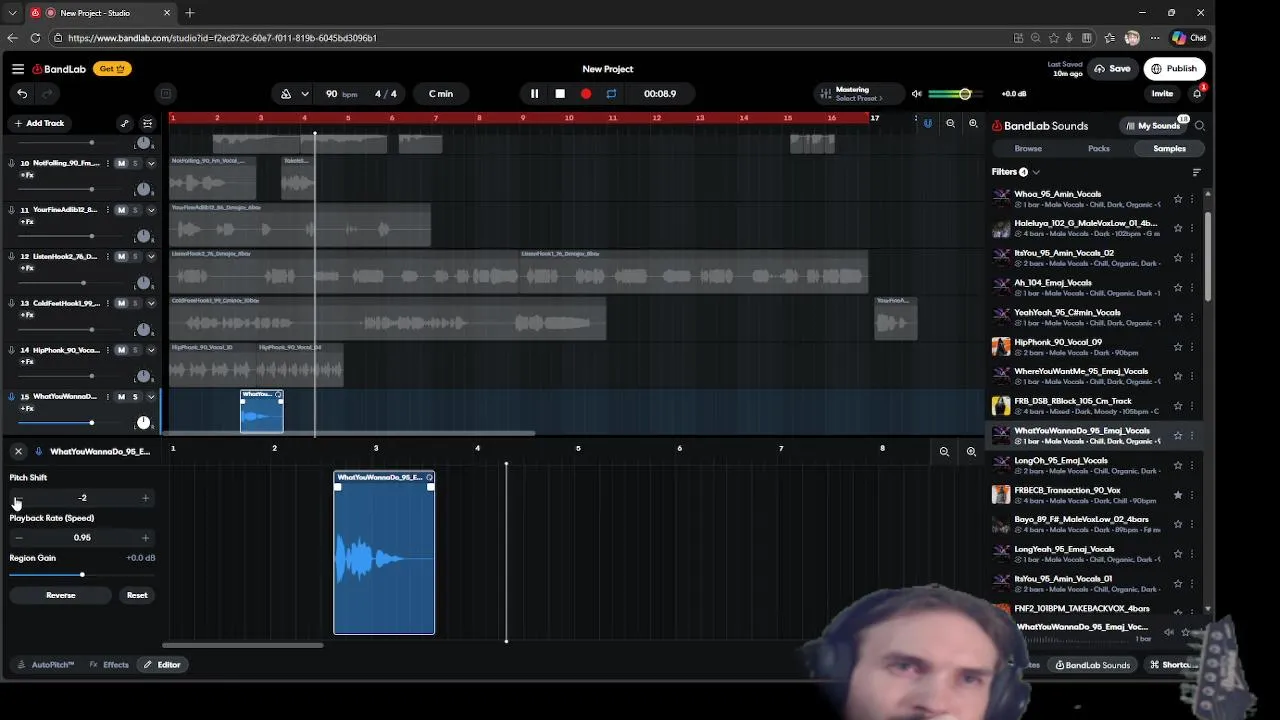Image resolution: width=1280 pixels, height=720 pixels.
Task: Click the Save button
Action: coord(1112,69)
